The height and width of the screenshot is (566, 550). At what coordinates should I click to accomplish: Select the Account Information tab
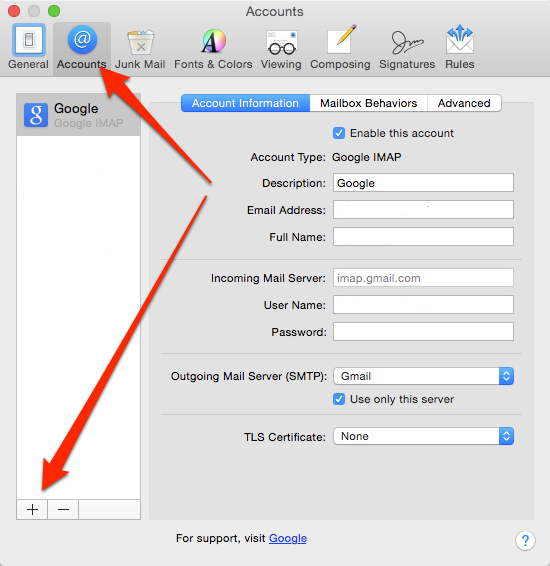(x=245, y=103)
